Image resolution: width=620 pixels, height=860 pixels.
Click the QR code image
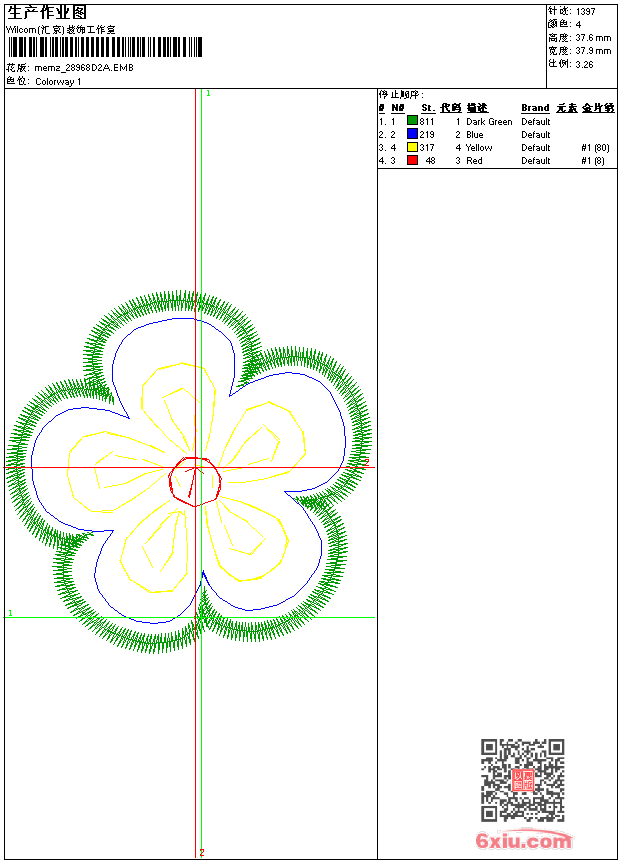522,780
